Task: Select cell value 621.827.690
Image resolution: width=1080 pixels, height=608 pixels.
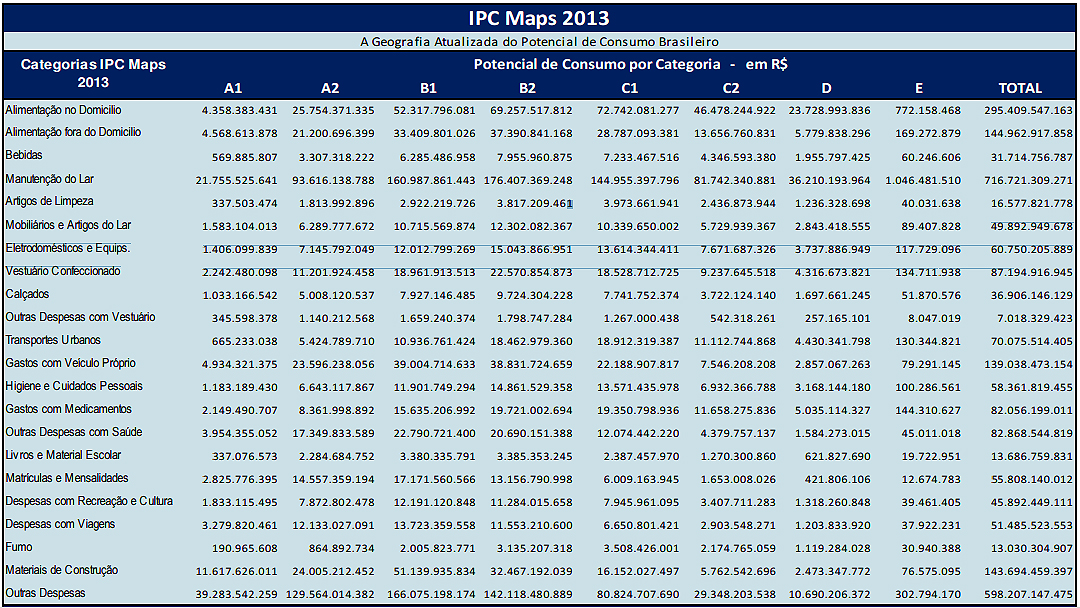Action: click(x=836, y=457)
